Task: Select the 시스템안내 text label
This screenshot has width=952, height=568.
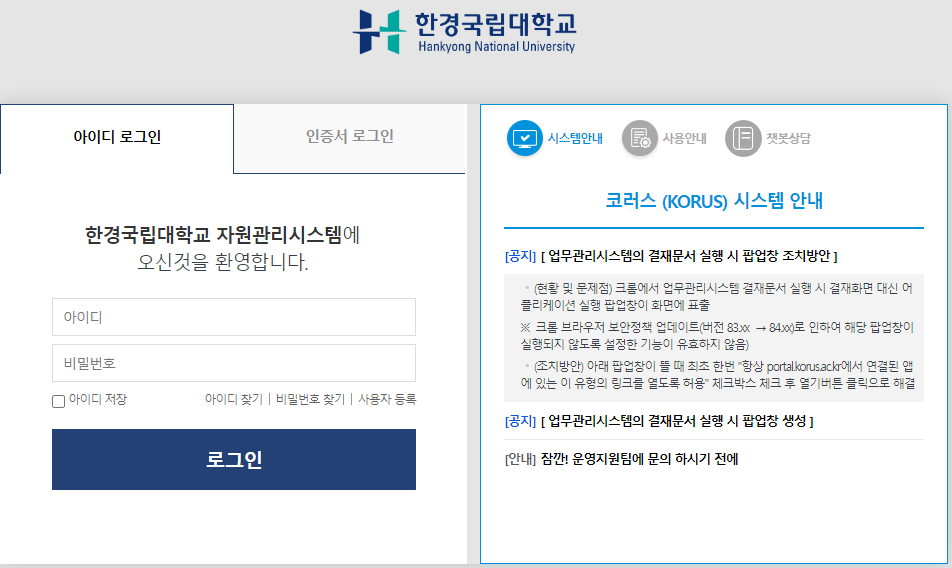Action: tap(575, 139)
